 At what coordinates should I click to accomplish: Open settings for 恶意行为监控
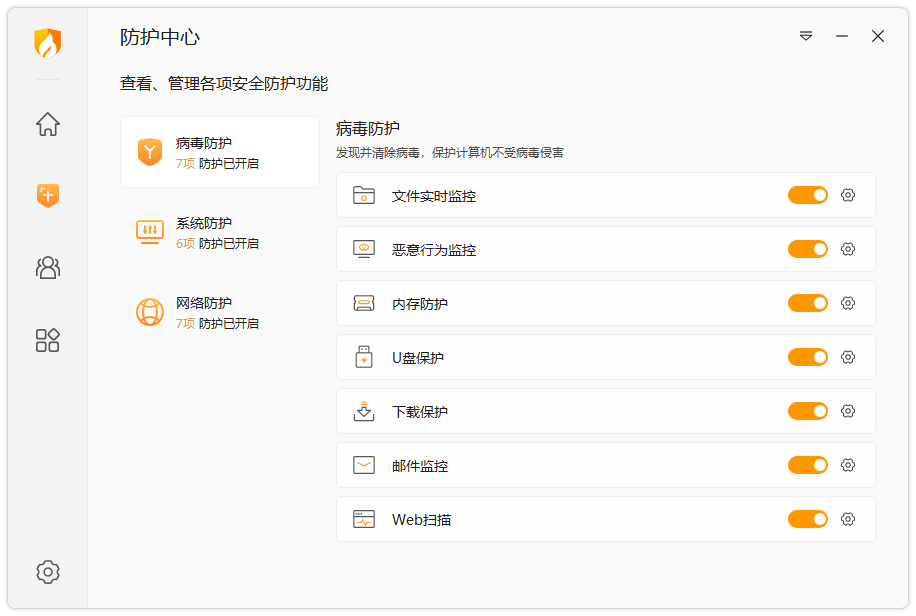point(848,249)
